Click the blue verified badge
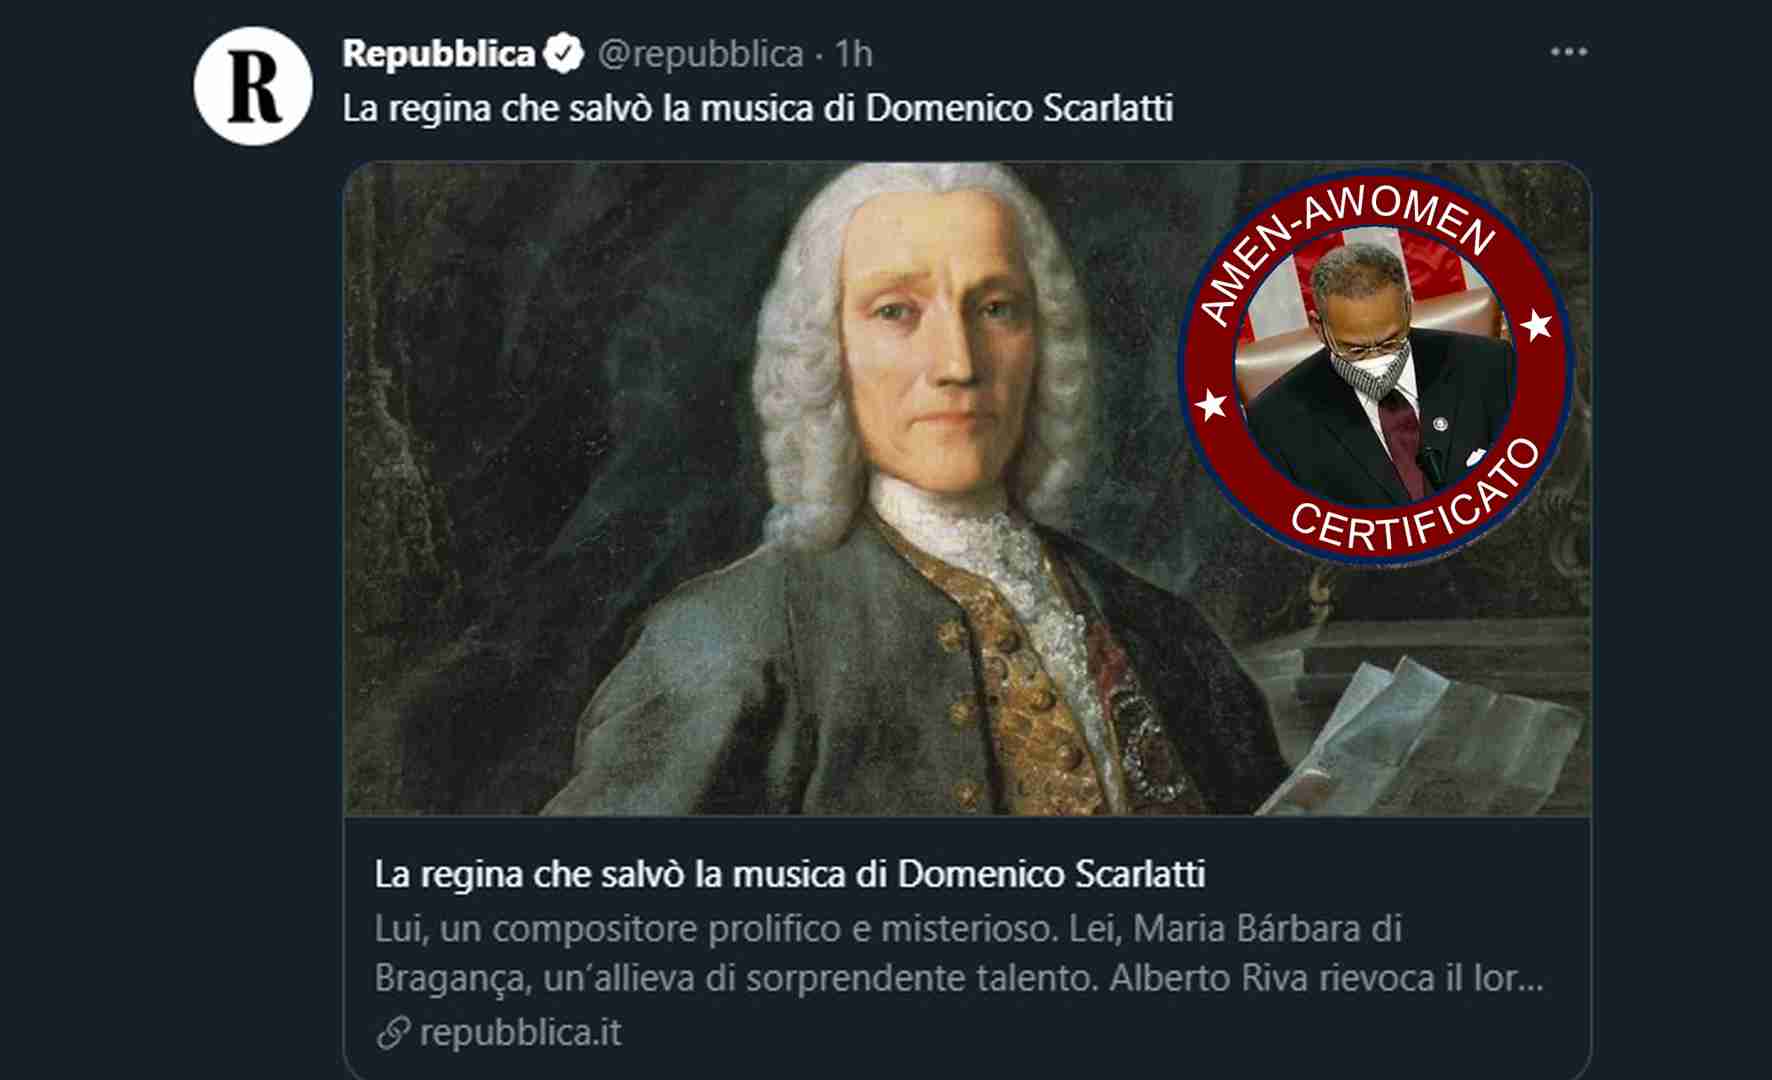 pos(564,54)
